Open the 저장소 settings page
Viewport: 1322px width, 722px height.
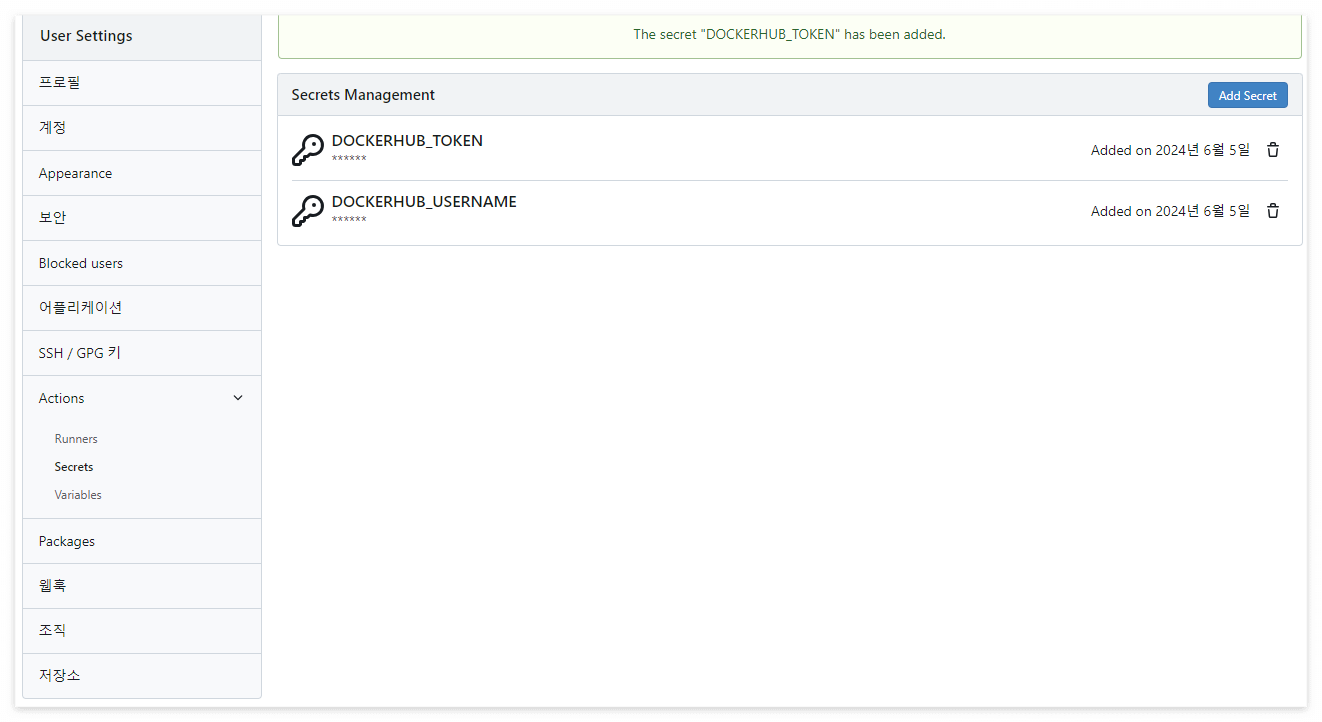pyautogui.click(x=142, y=676)
